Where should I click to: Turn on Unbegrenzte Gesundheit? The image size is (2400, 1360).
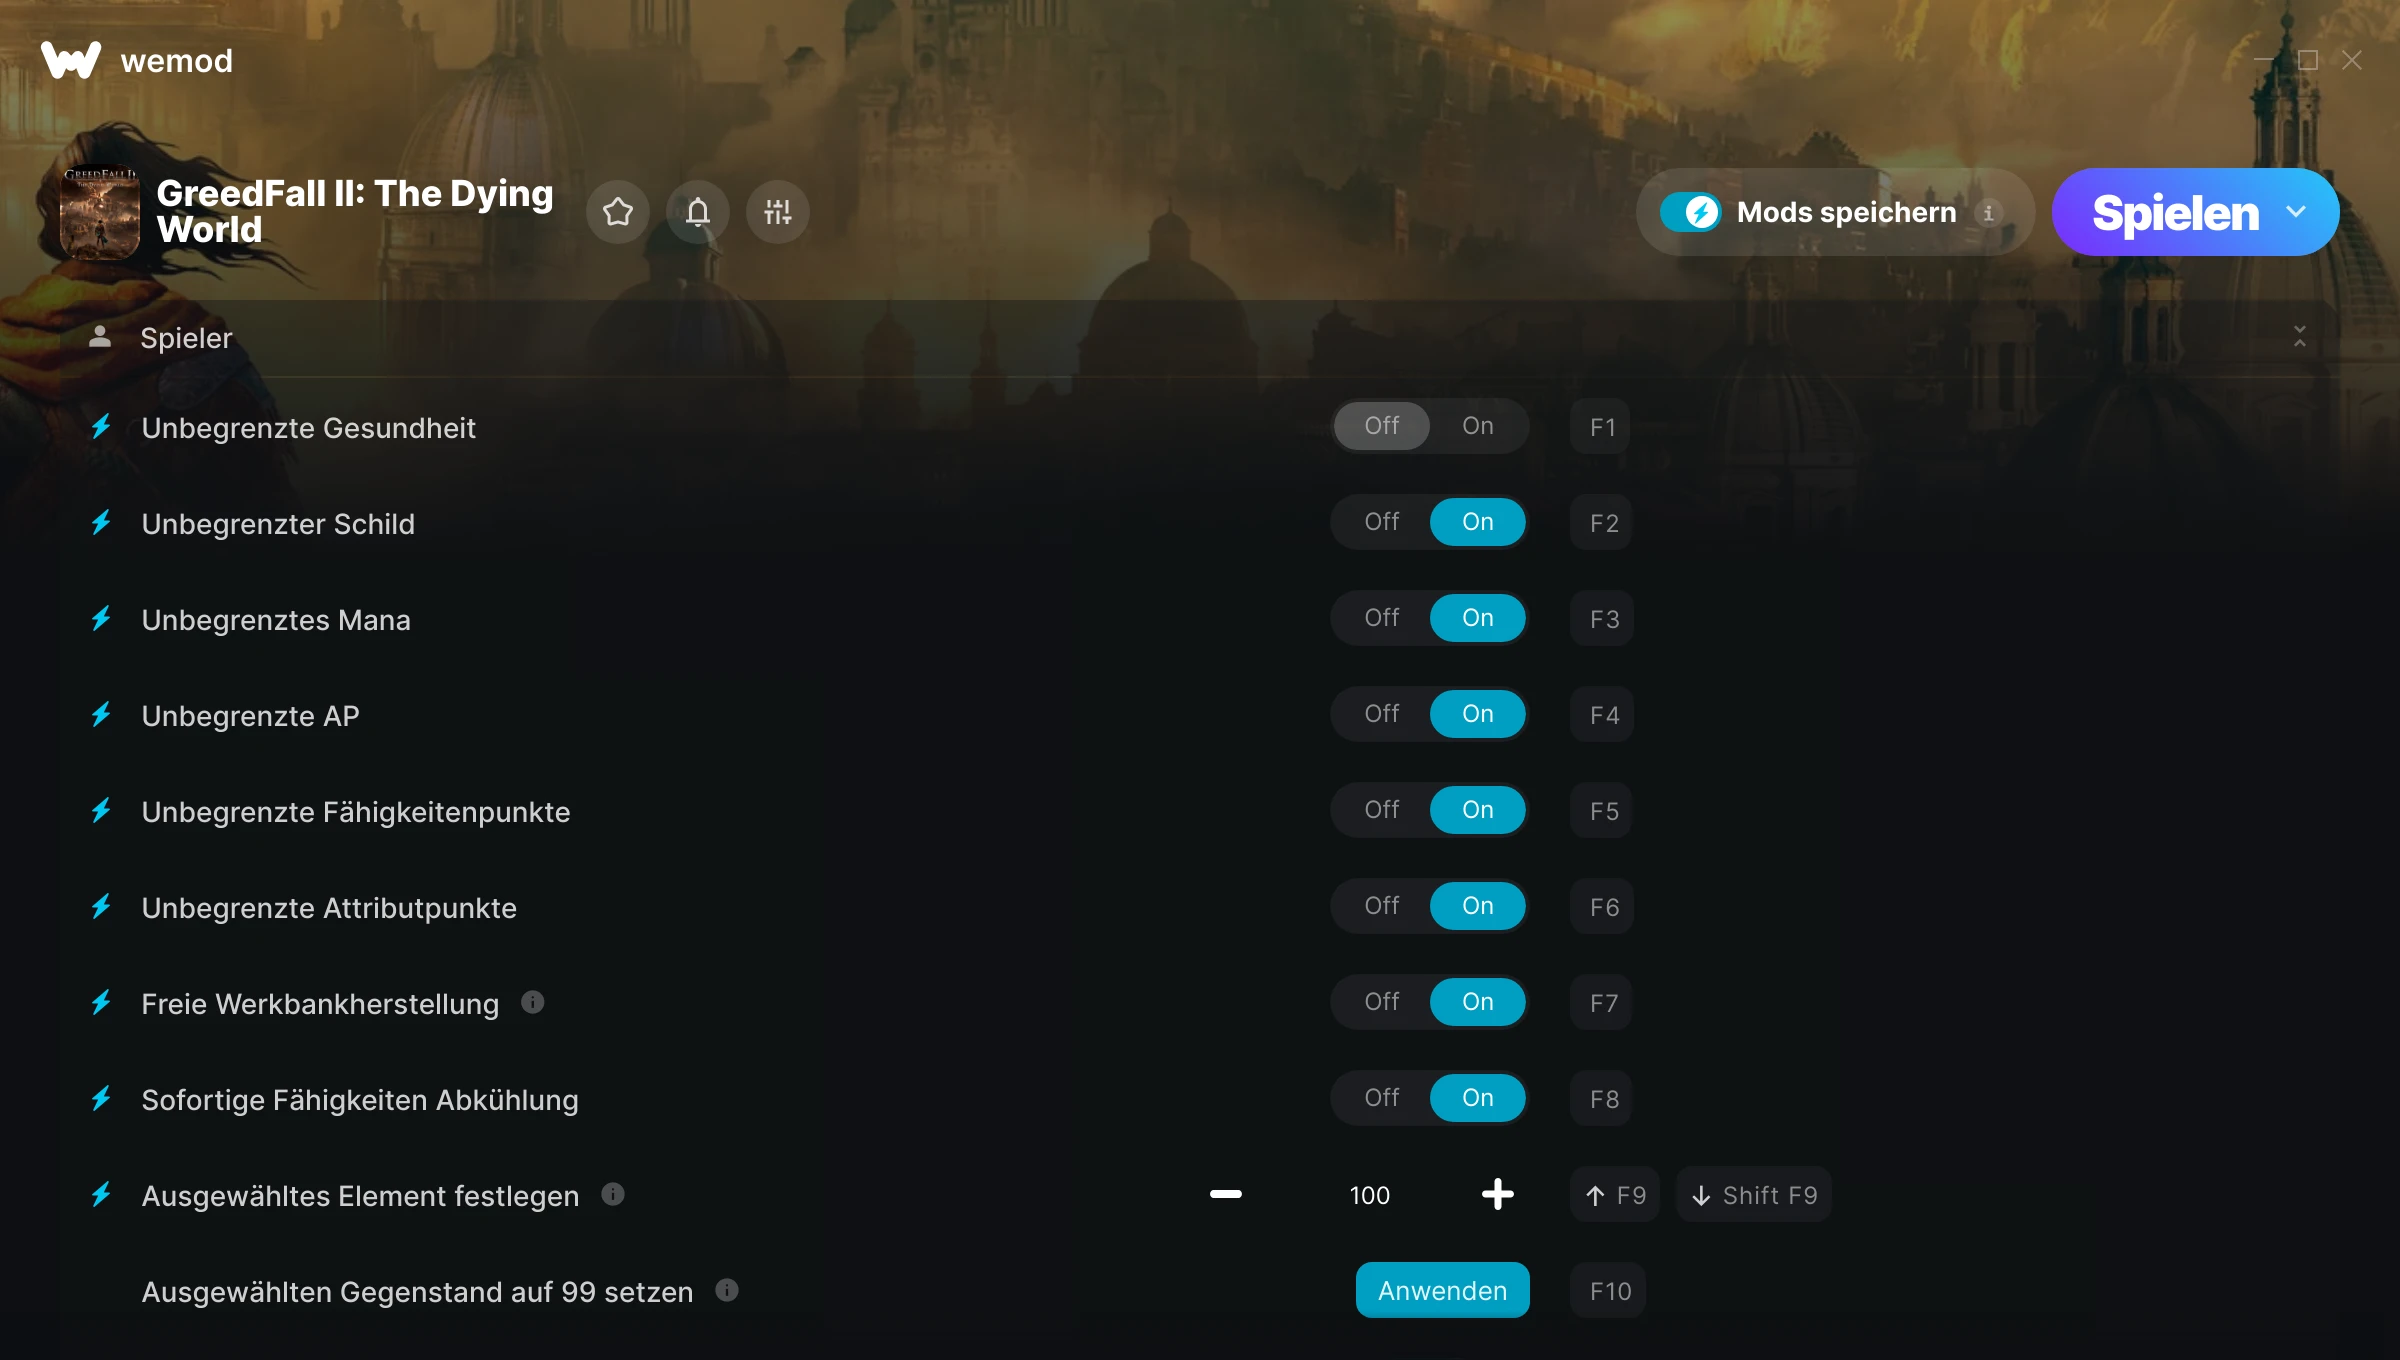coord(1478,426)
